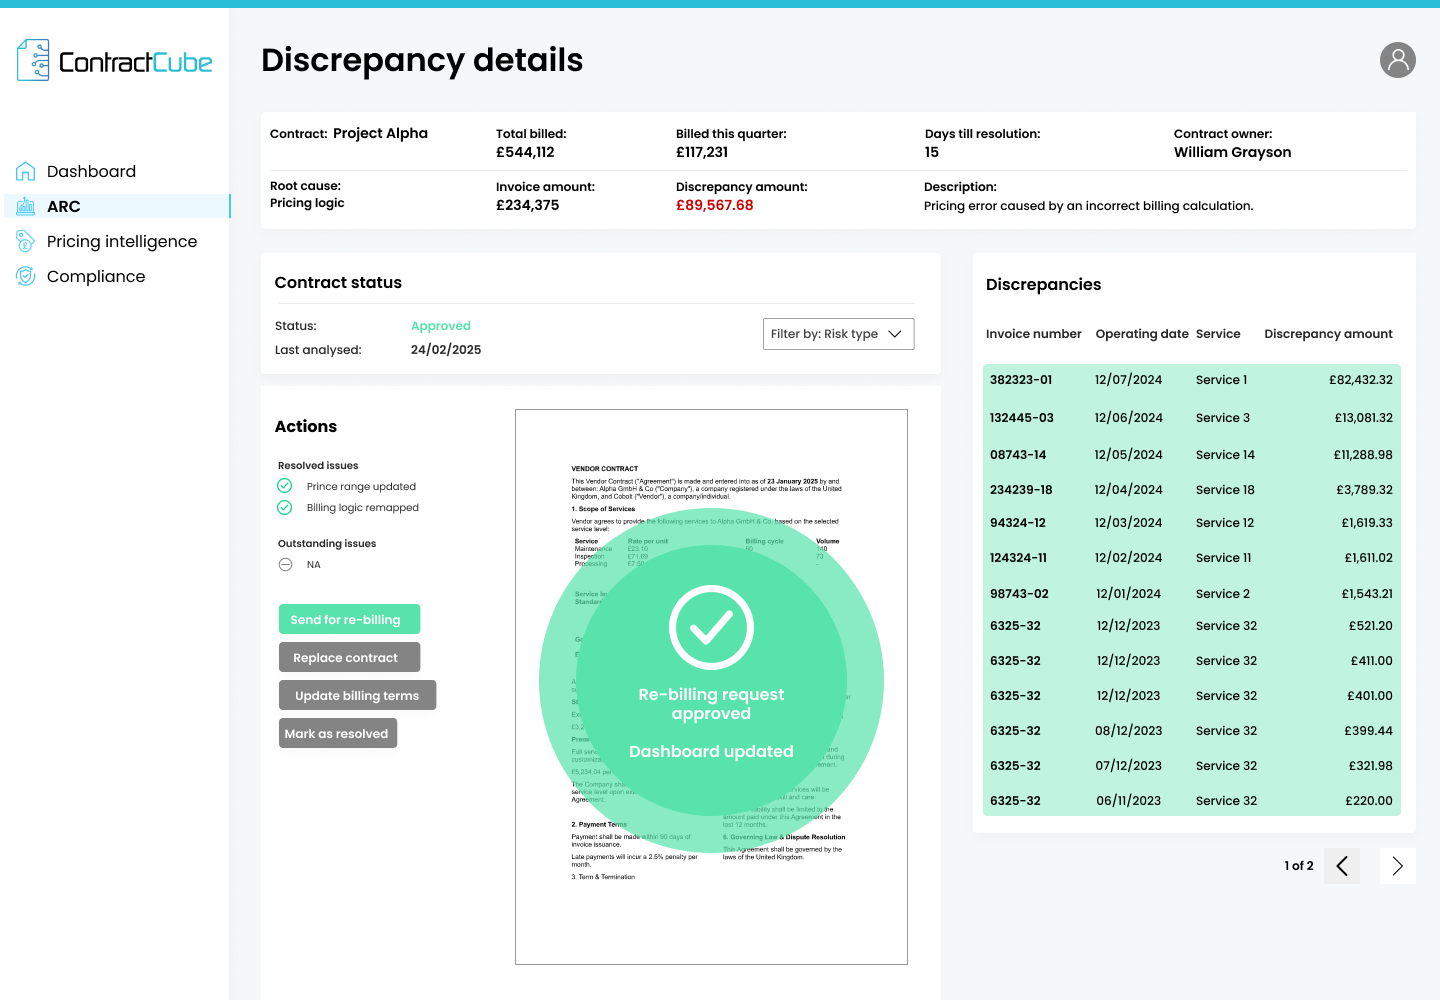
Task: Open Dashboard in the sidebar
Action: pos(91,171)
